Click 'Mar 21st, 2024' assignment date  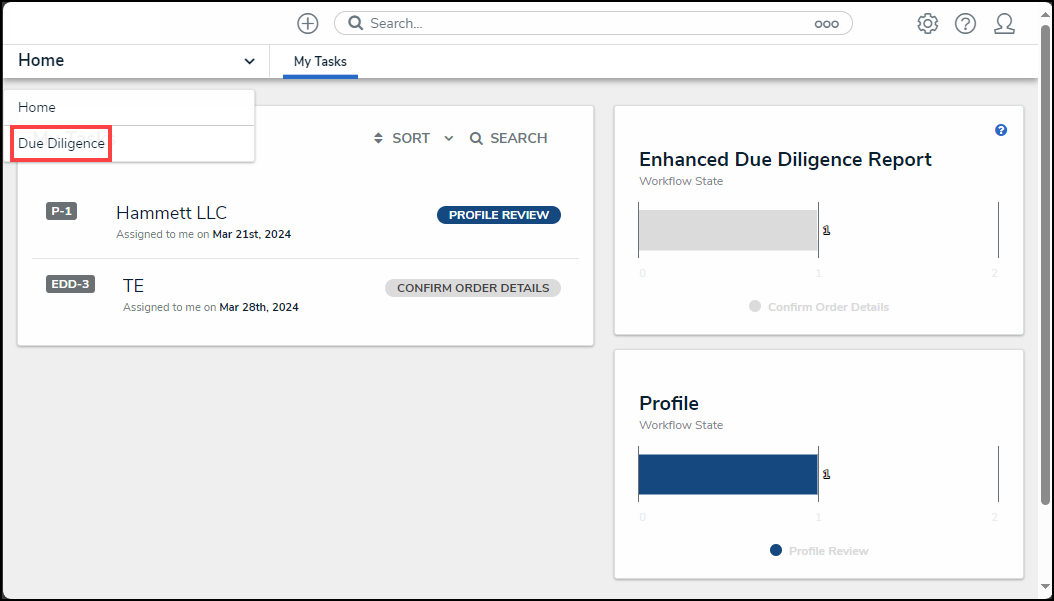[252, 235]
